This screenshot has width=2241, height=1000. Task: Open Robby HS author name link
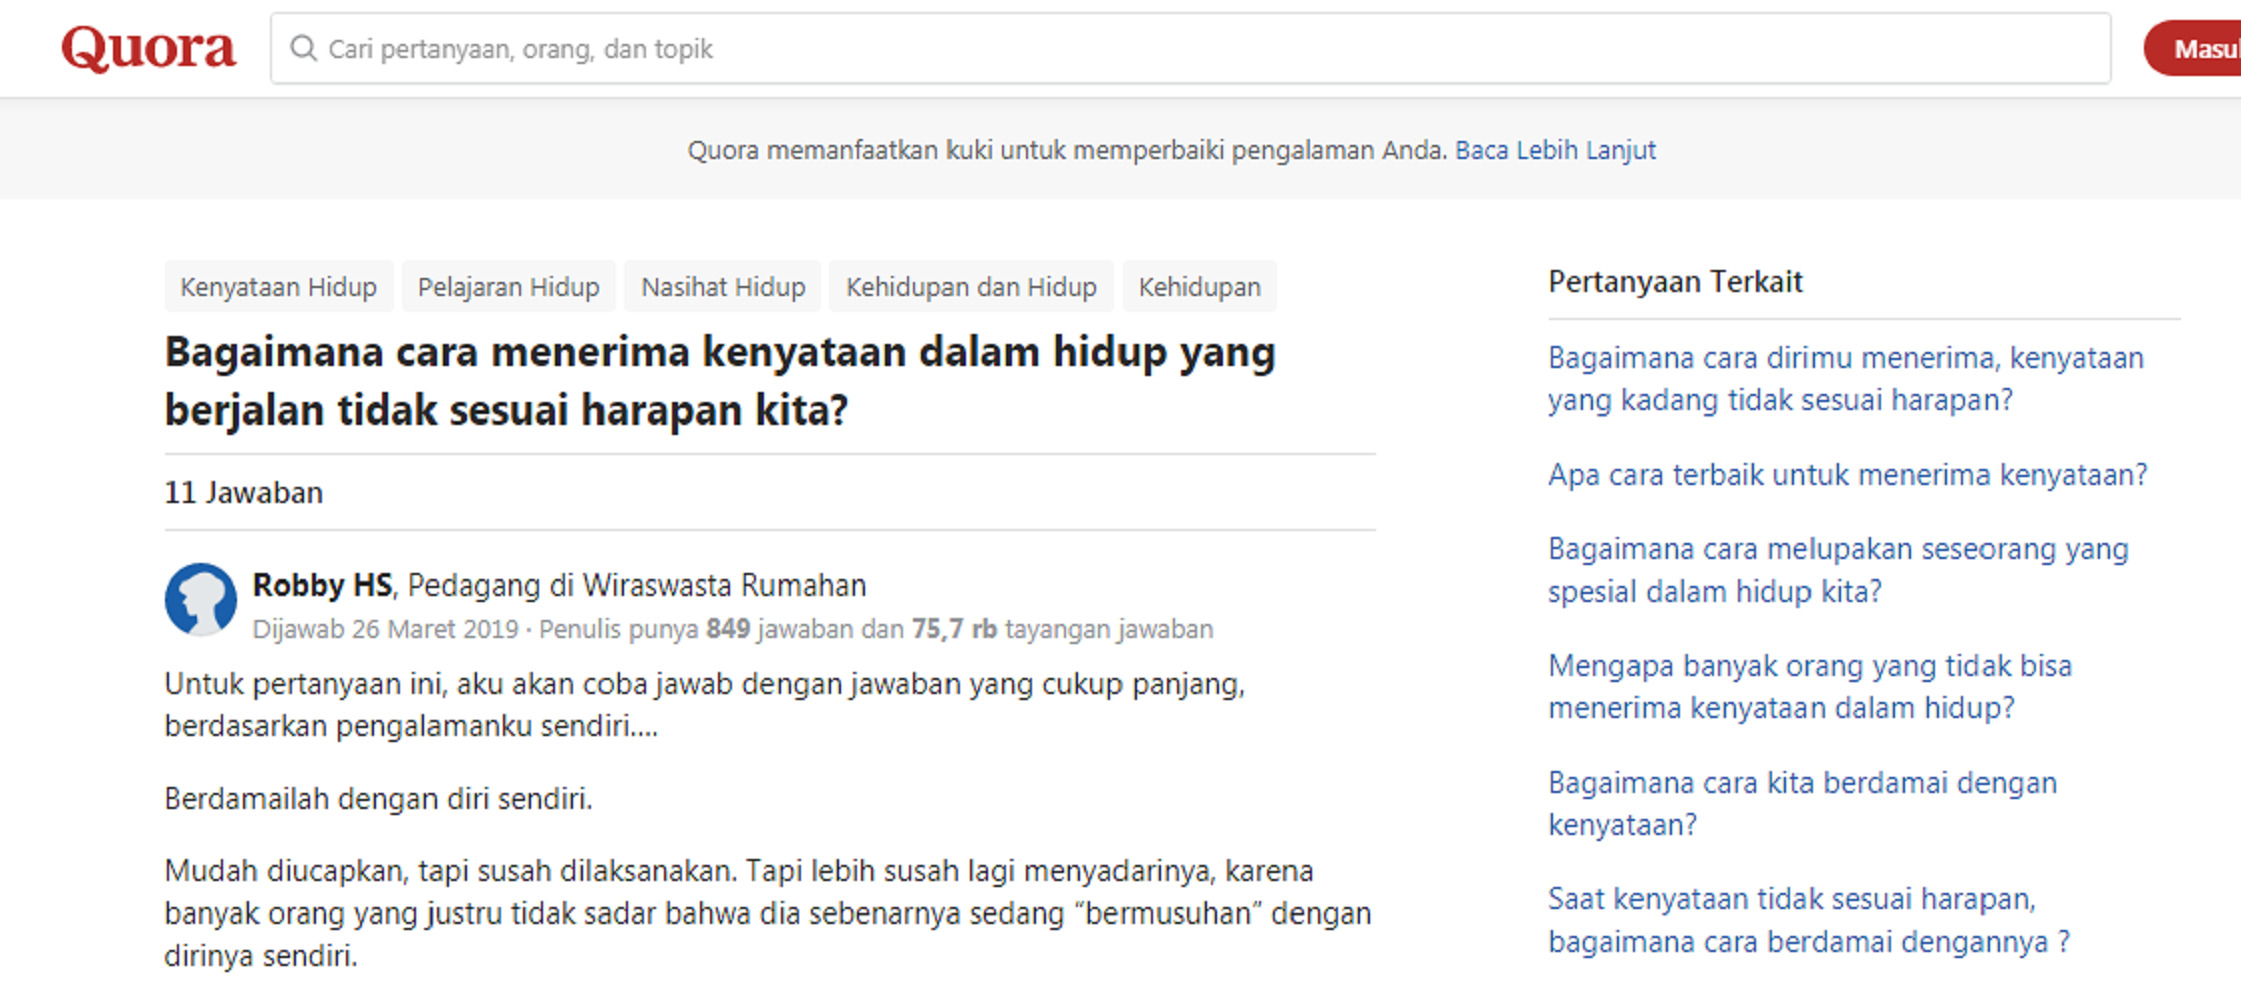(322, 585)
